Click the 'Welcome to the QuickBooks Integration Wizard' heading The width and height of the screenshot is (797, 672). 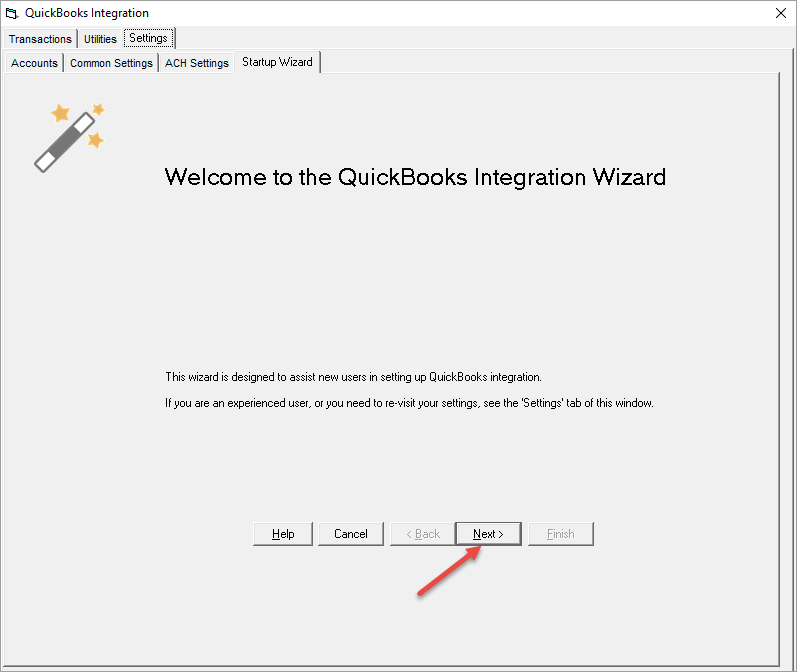click(x=415, y=177)
